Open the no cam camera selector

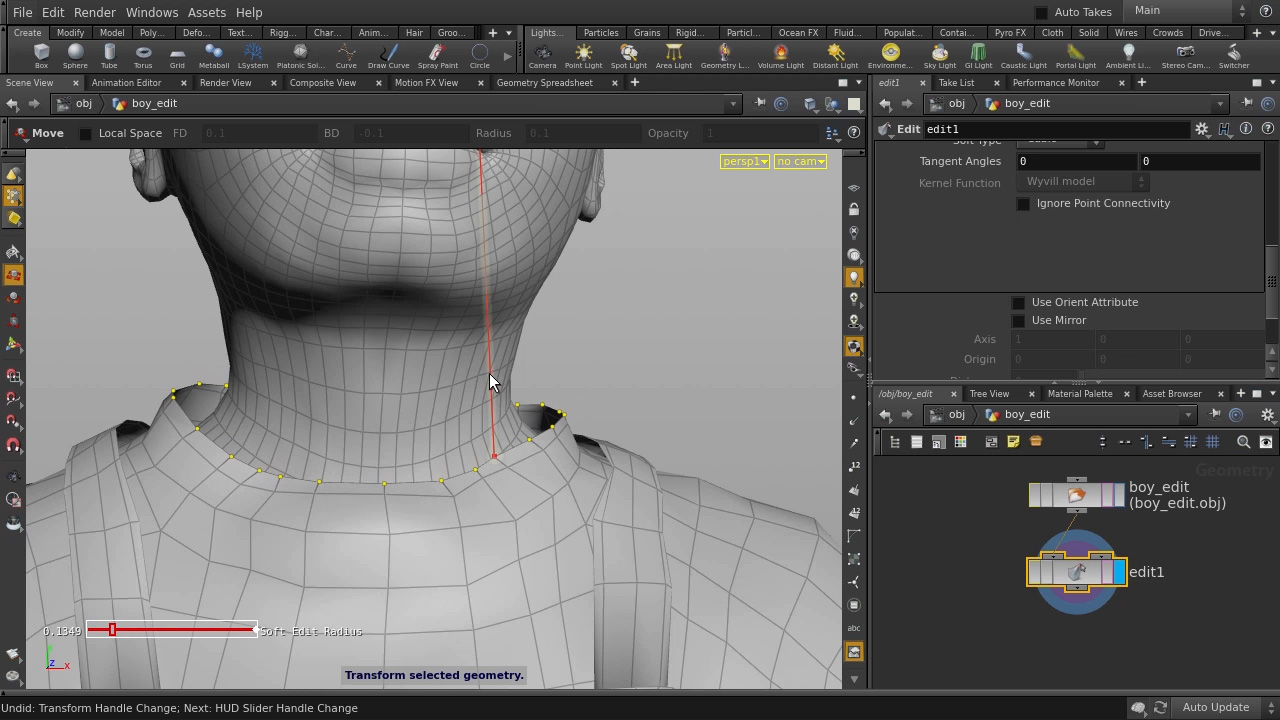coord(799,161)
